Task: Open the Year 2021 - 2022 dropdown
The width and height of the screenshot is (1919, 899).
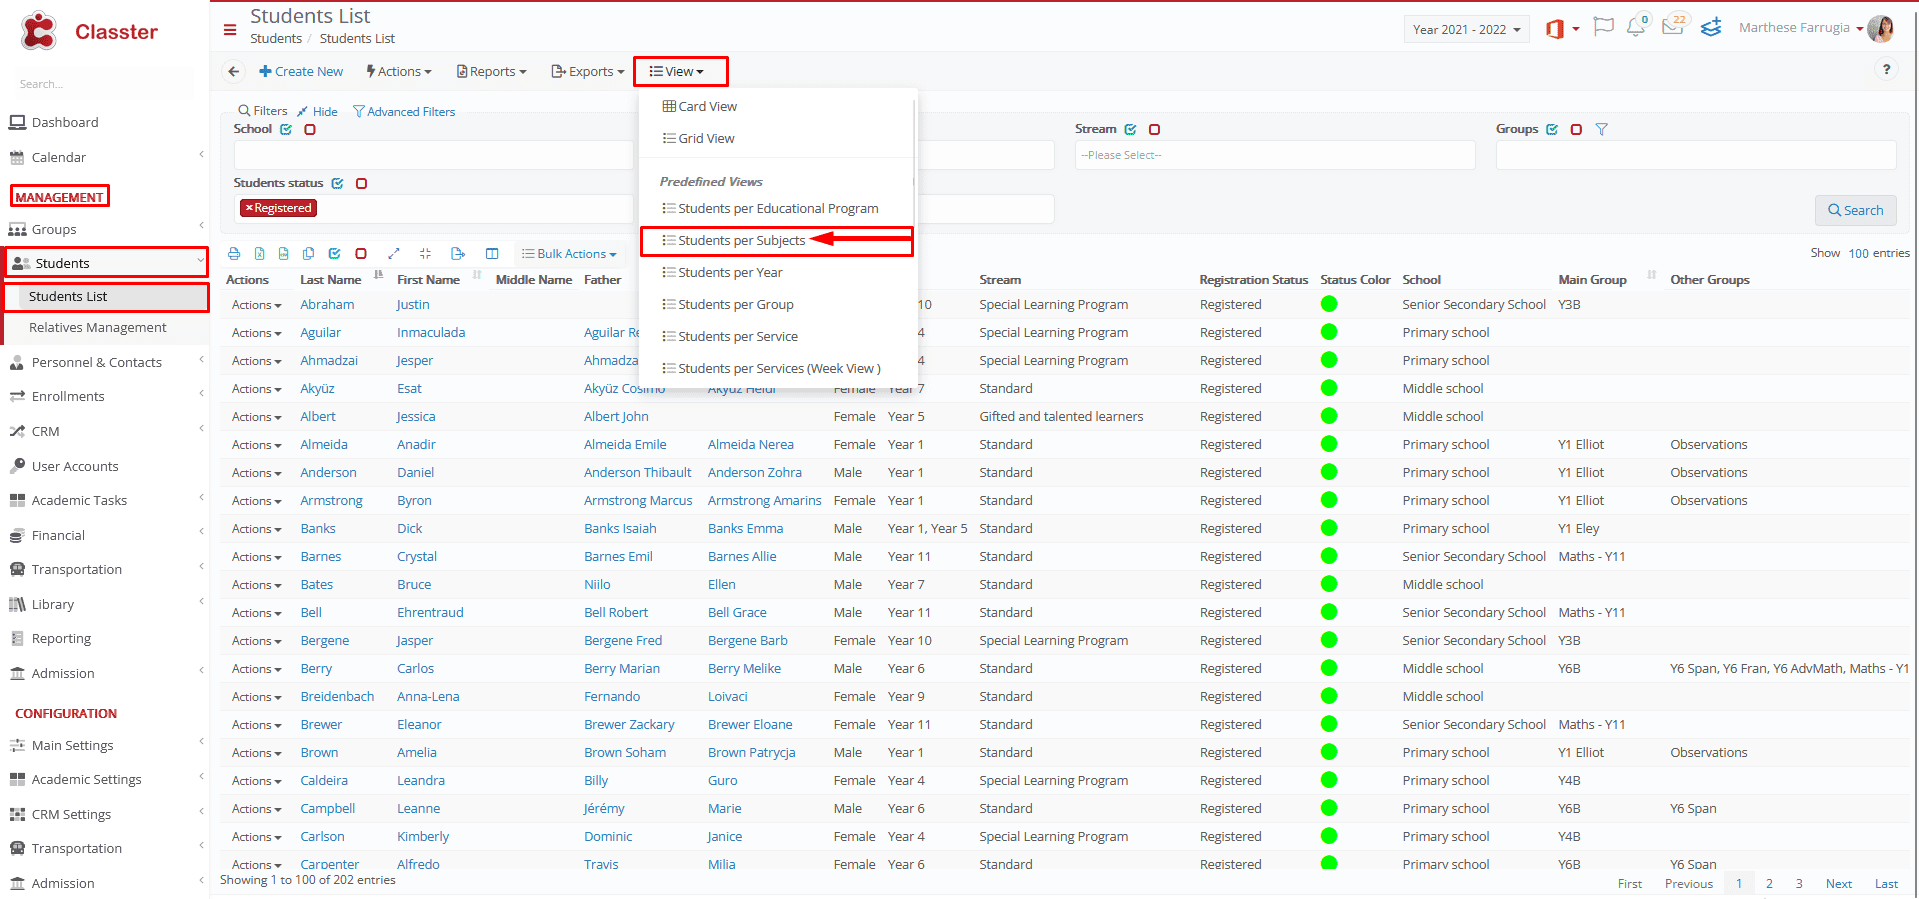Action: pyautogui.click(x=1466, y=30)
